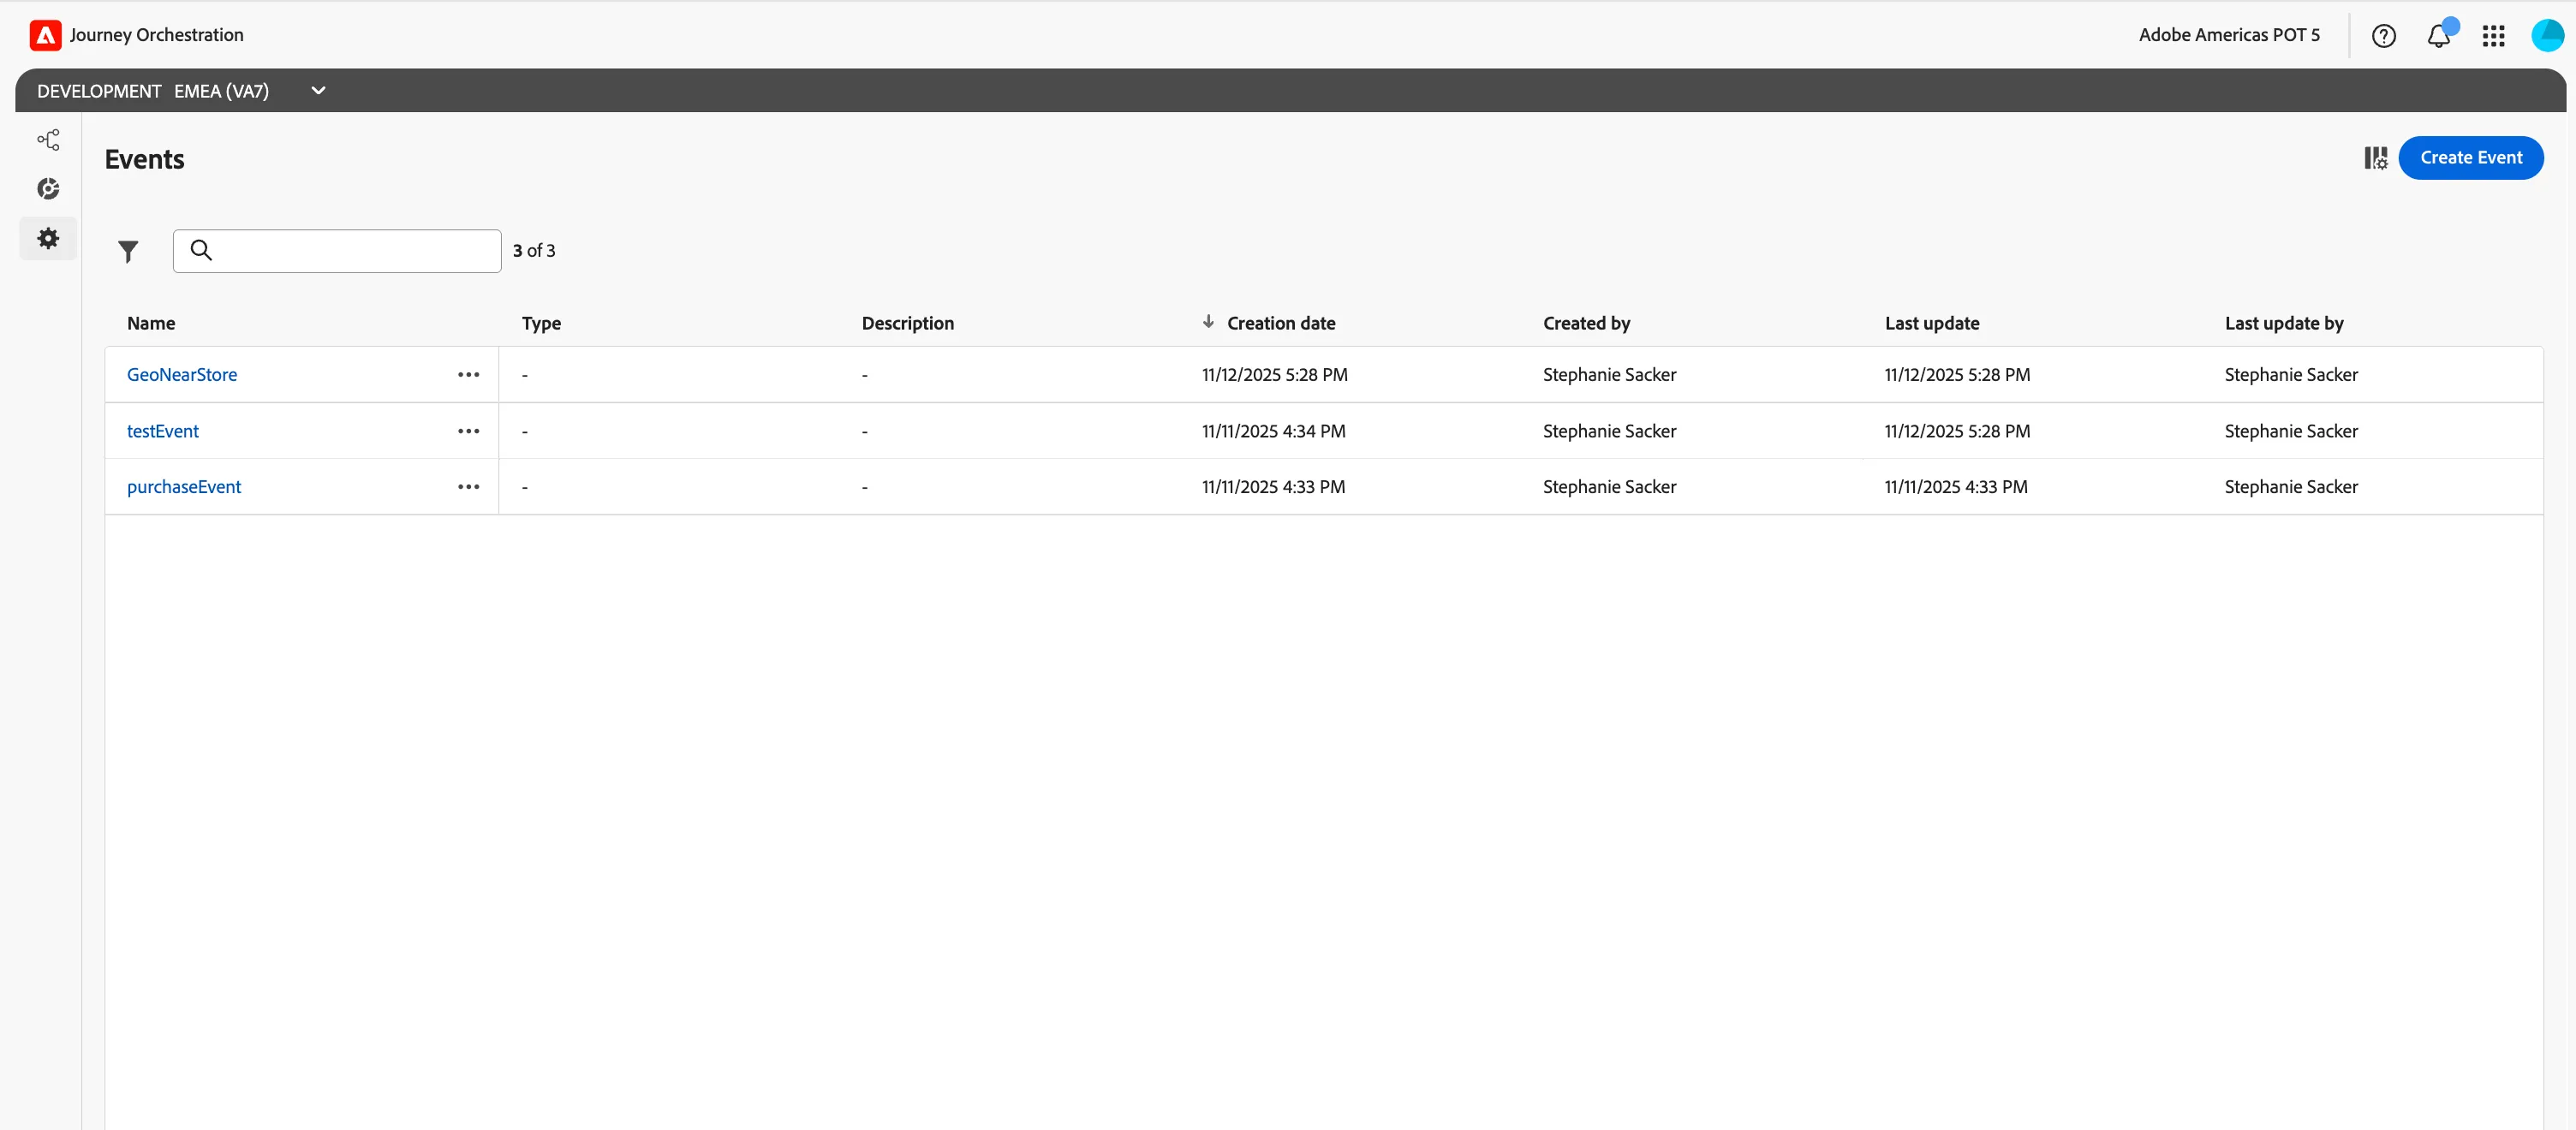Select the administration gear icon
This screenshot has width=2576, height=1130.
click(x=48, y=238)
